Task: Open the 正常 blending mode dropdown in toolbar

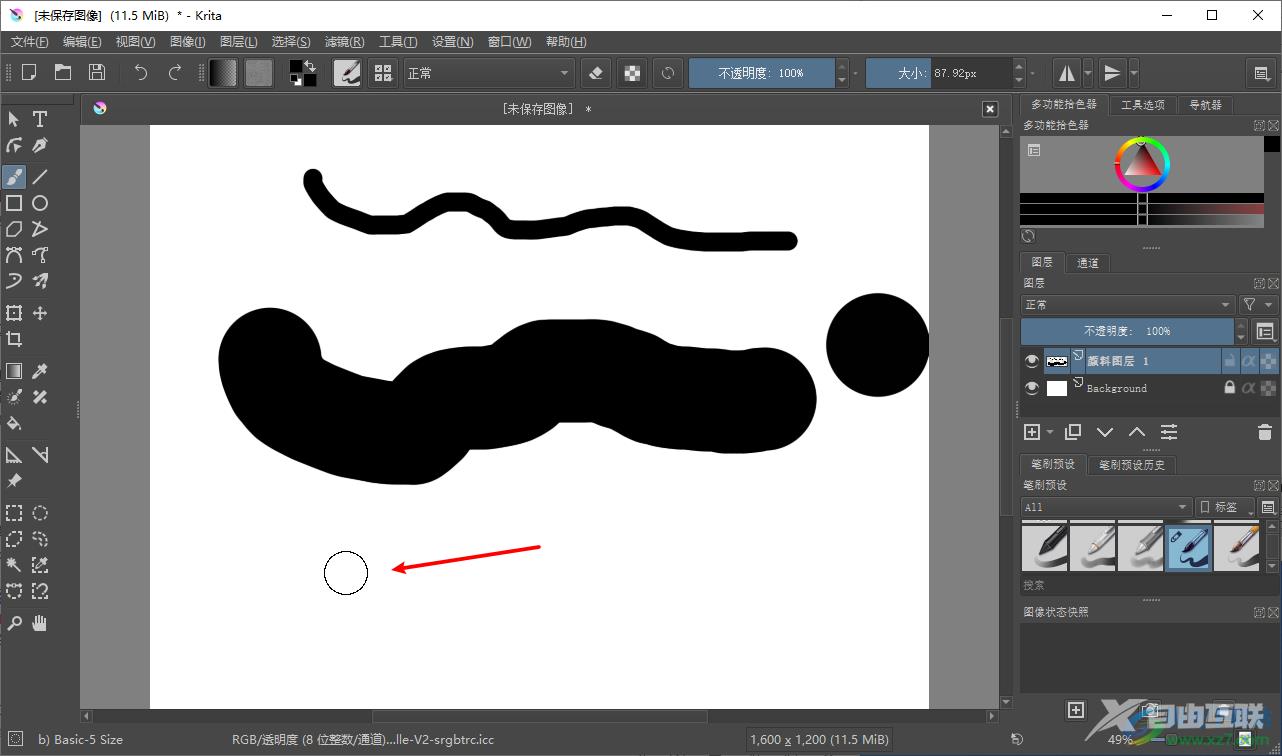Action: 488,73
